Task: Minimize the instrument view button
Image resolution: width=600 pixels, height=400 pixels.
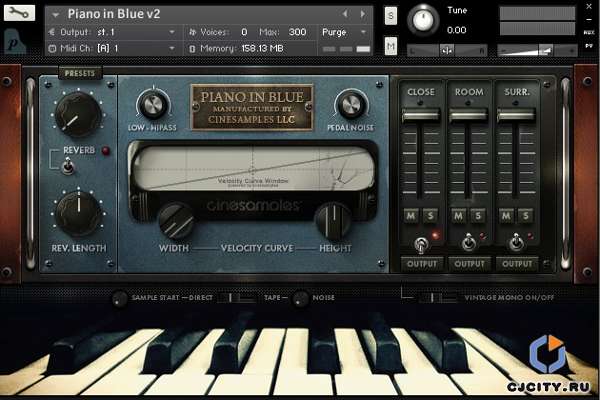Action: 589,20
